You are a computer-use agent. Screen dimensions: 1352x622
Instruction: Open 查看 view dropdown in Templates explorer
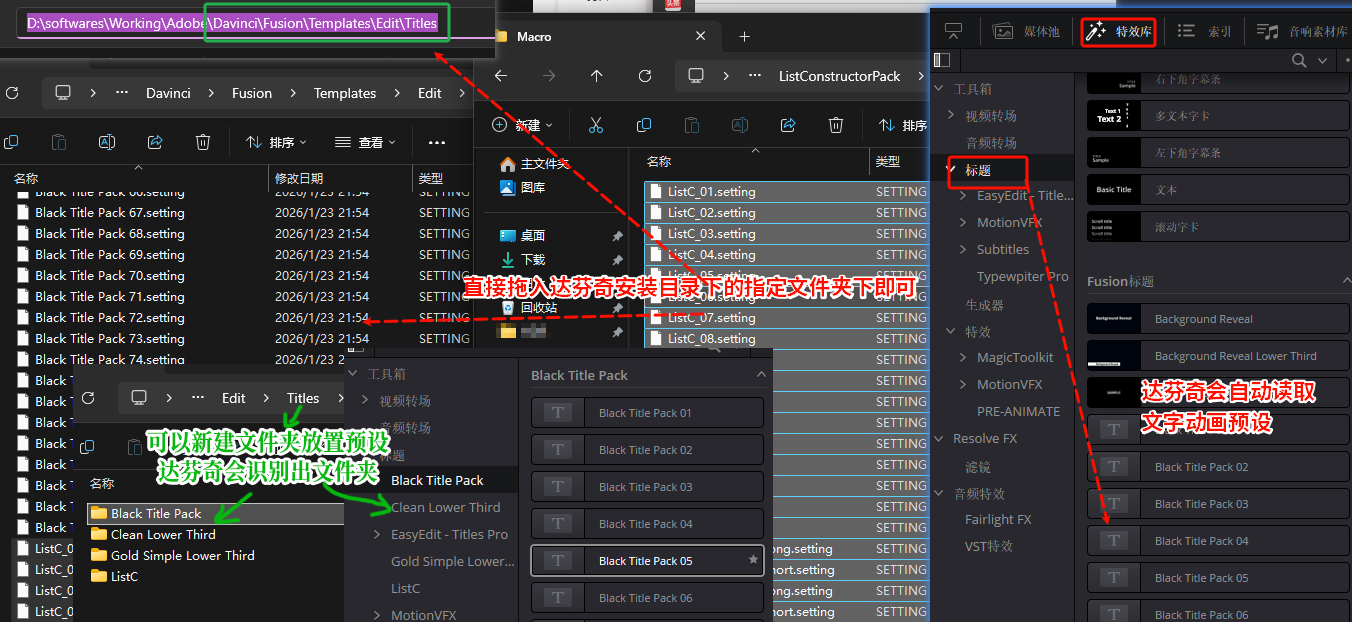(366, 142)
